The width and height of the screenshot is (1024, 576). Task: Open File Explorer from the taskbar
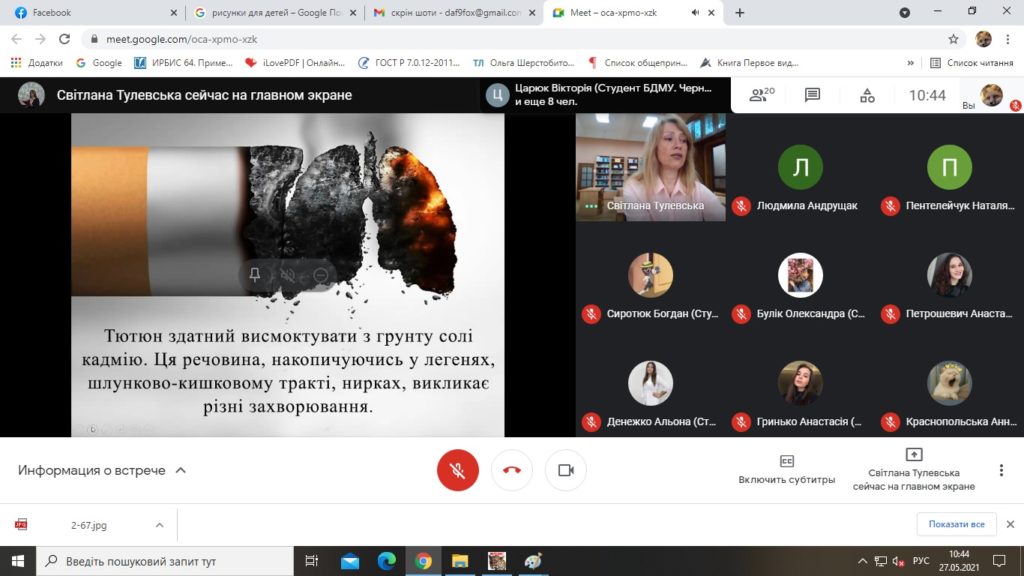pyautogui.click(x=460, y=561)
